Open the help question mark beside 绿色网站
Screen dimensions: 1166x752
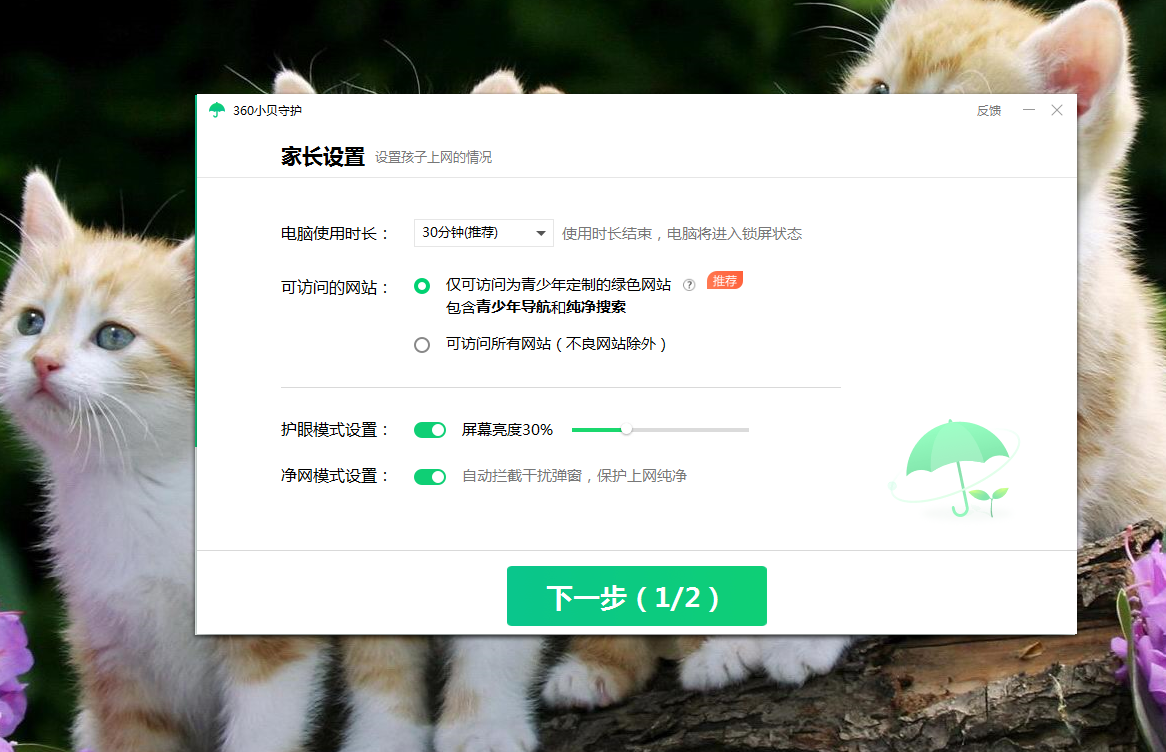pos(689,285)
